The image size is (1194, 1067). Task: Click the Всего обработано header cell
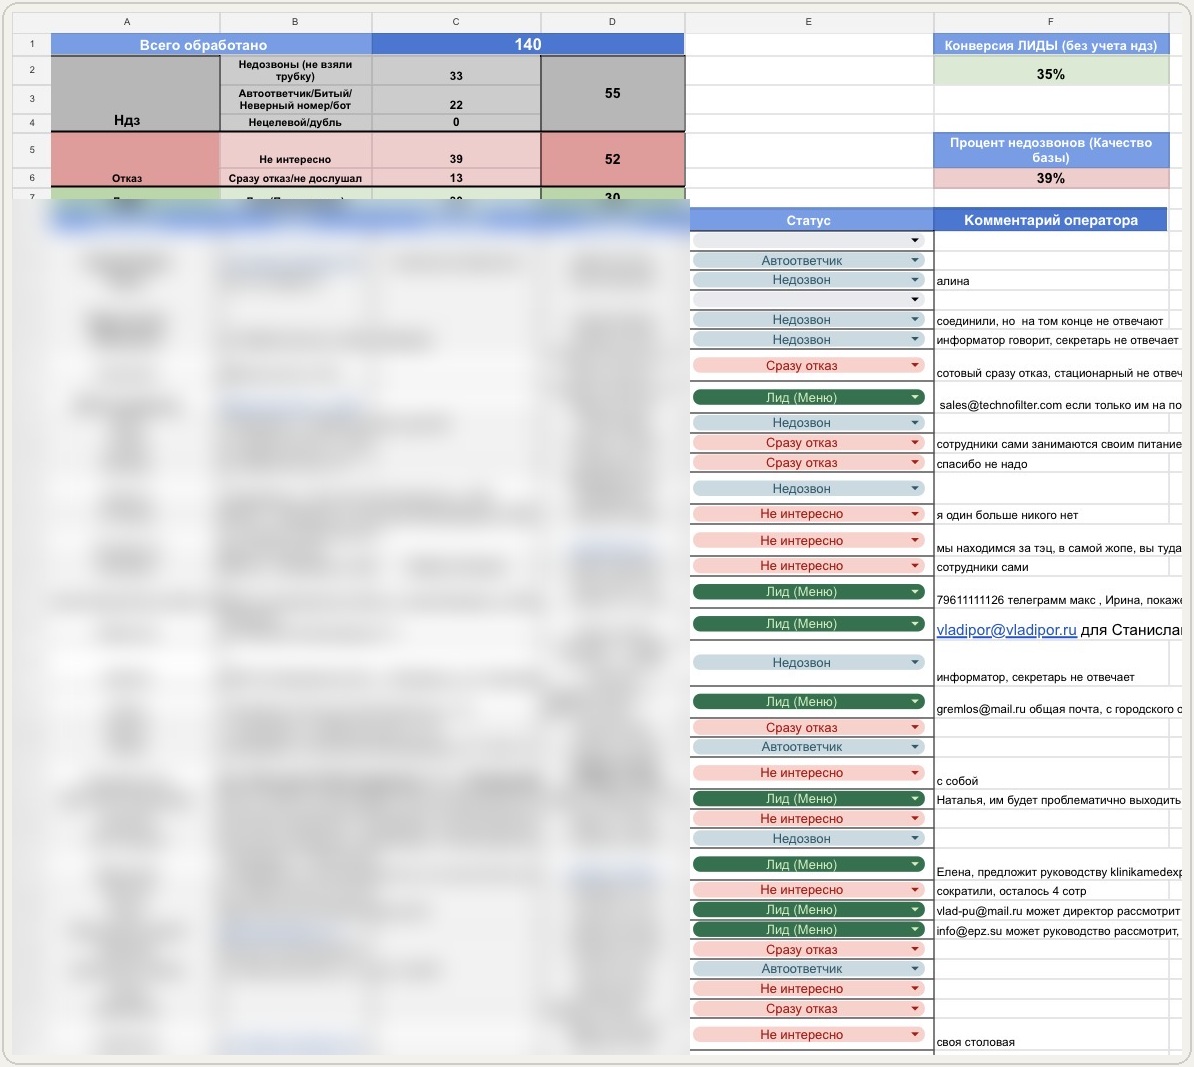[203, 45]
